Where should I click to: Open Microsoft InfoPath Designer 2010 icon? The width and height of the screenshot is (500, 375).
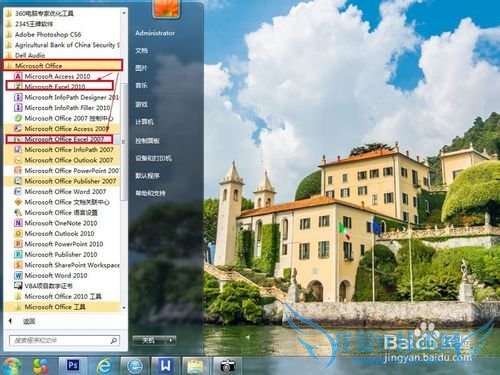pyautogui.click(x=18, y=97)
